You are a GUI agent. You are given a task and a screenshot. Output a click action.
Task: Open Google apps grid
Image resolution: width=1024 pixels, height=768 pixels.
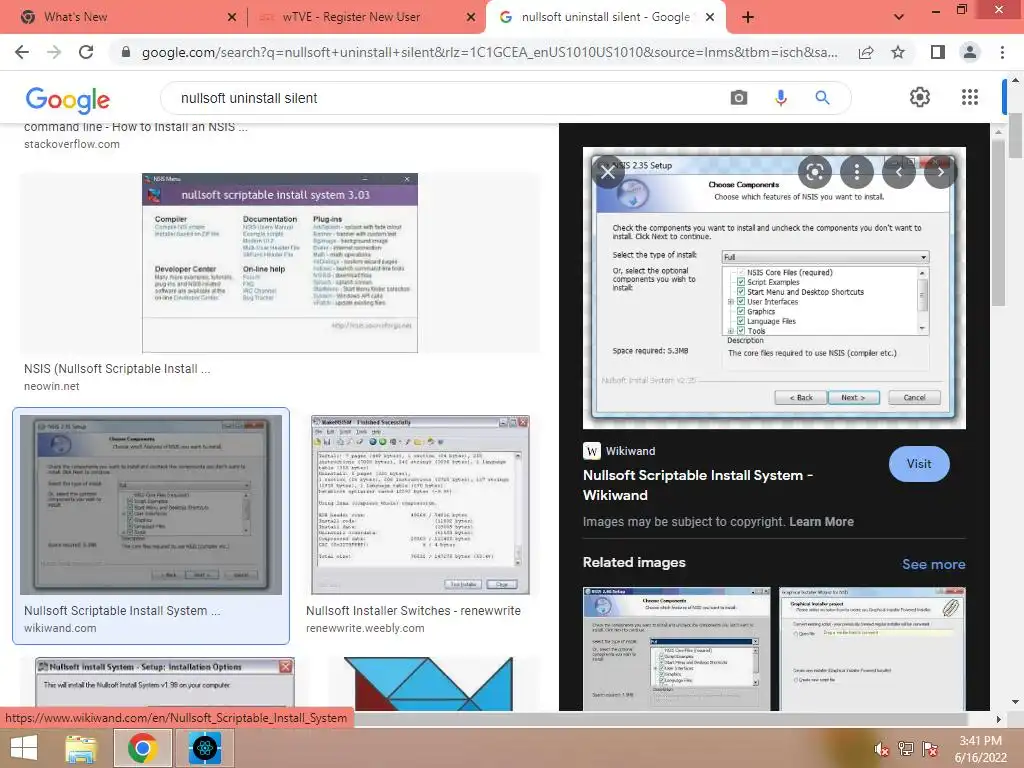970,97
